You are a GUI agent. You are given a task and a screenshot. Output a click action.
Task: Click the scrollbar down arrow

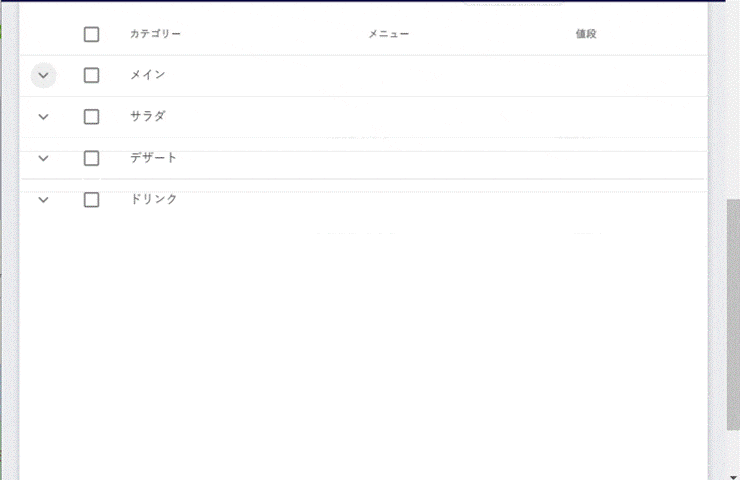tap(733, 477)
